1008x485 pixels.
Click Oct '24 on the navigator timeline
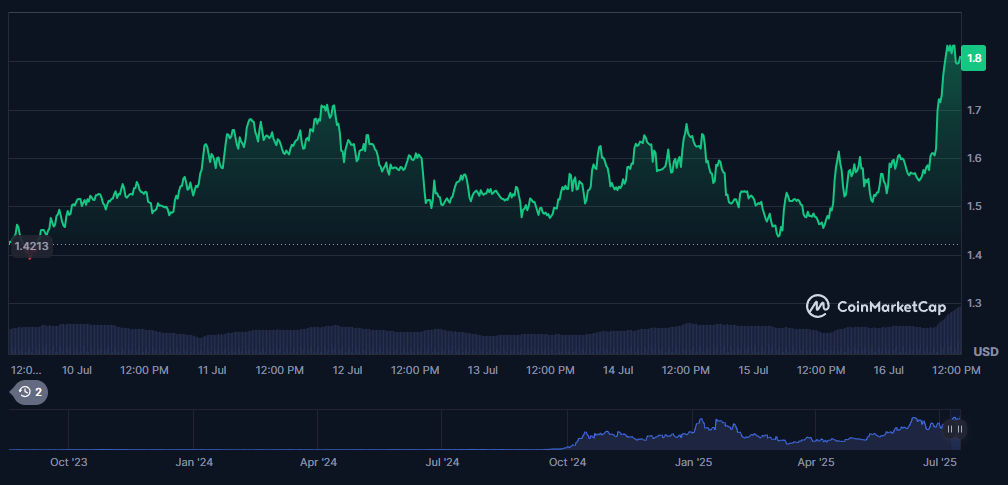point(568,462)
